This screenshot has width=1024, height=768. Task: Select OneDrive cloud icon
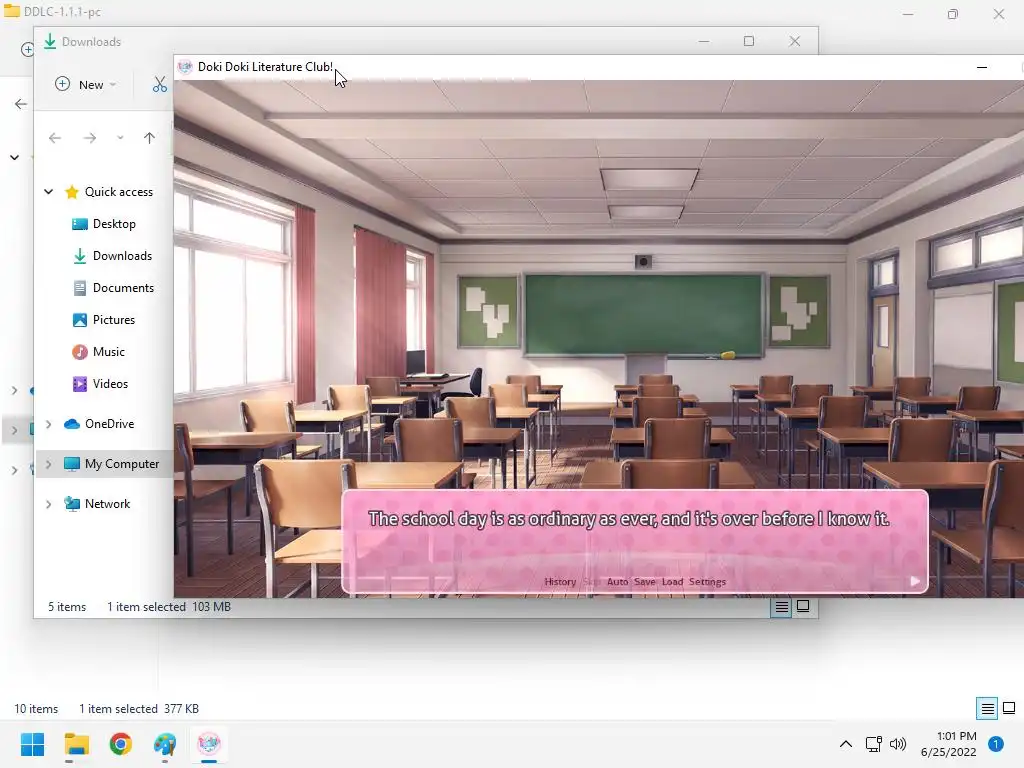point(72,424)
